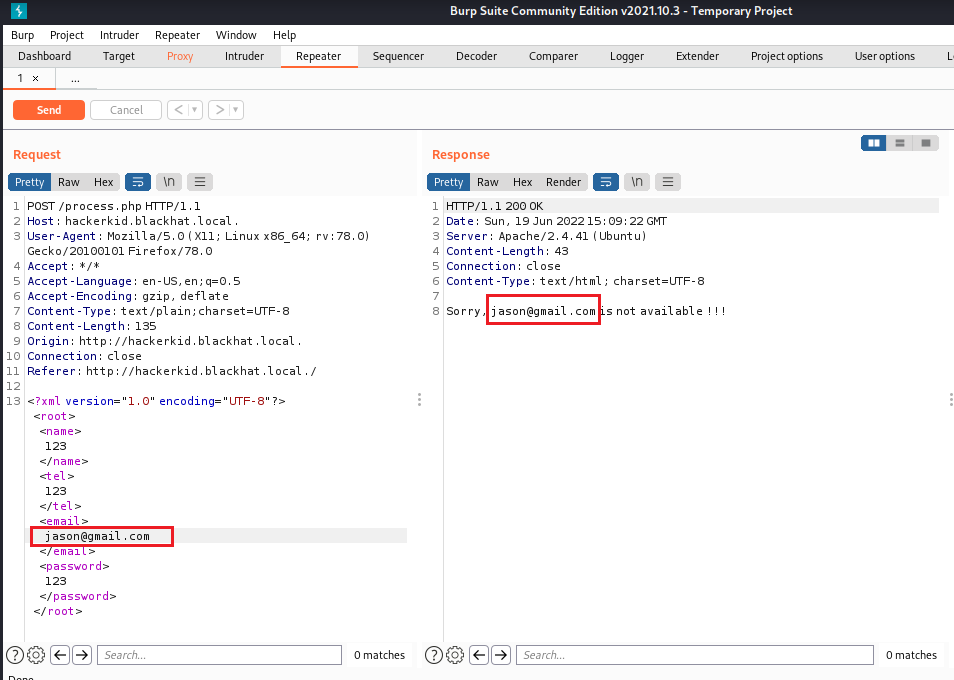Go to previous match in Request search
The width and height of the screenshot is (954, 680).
tap(60, 655)
